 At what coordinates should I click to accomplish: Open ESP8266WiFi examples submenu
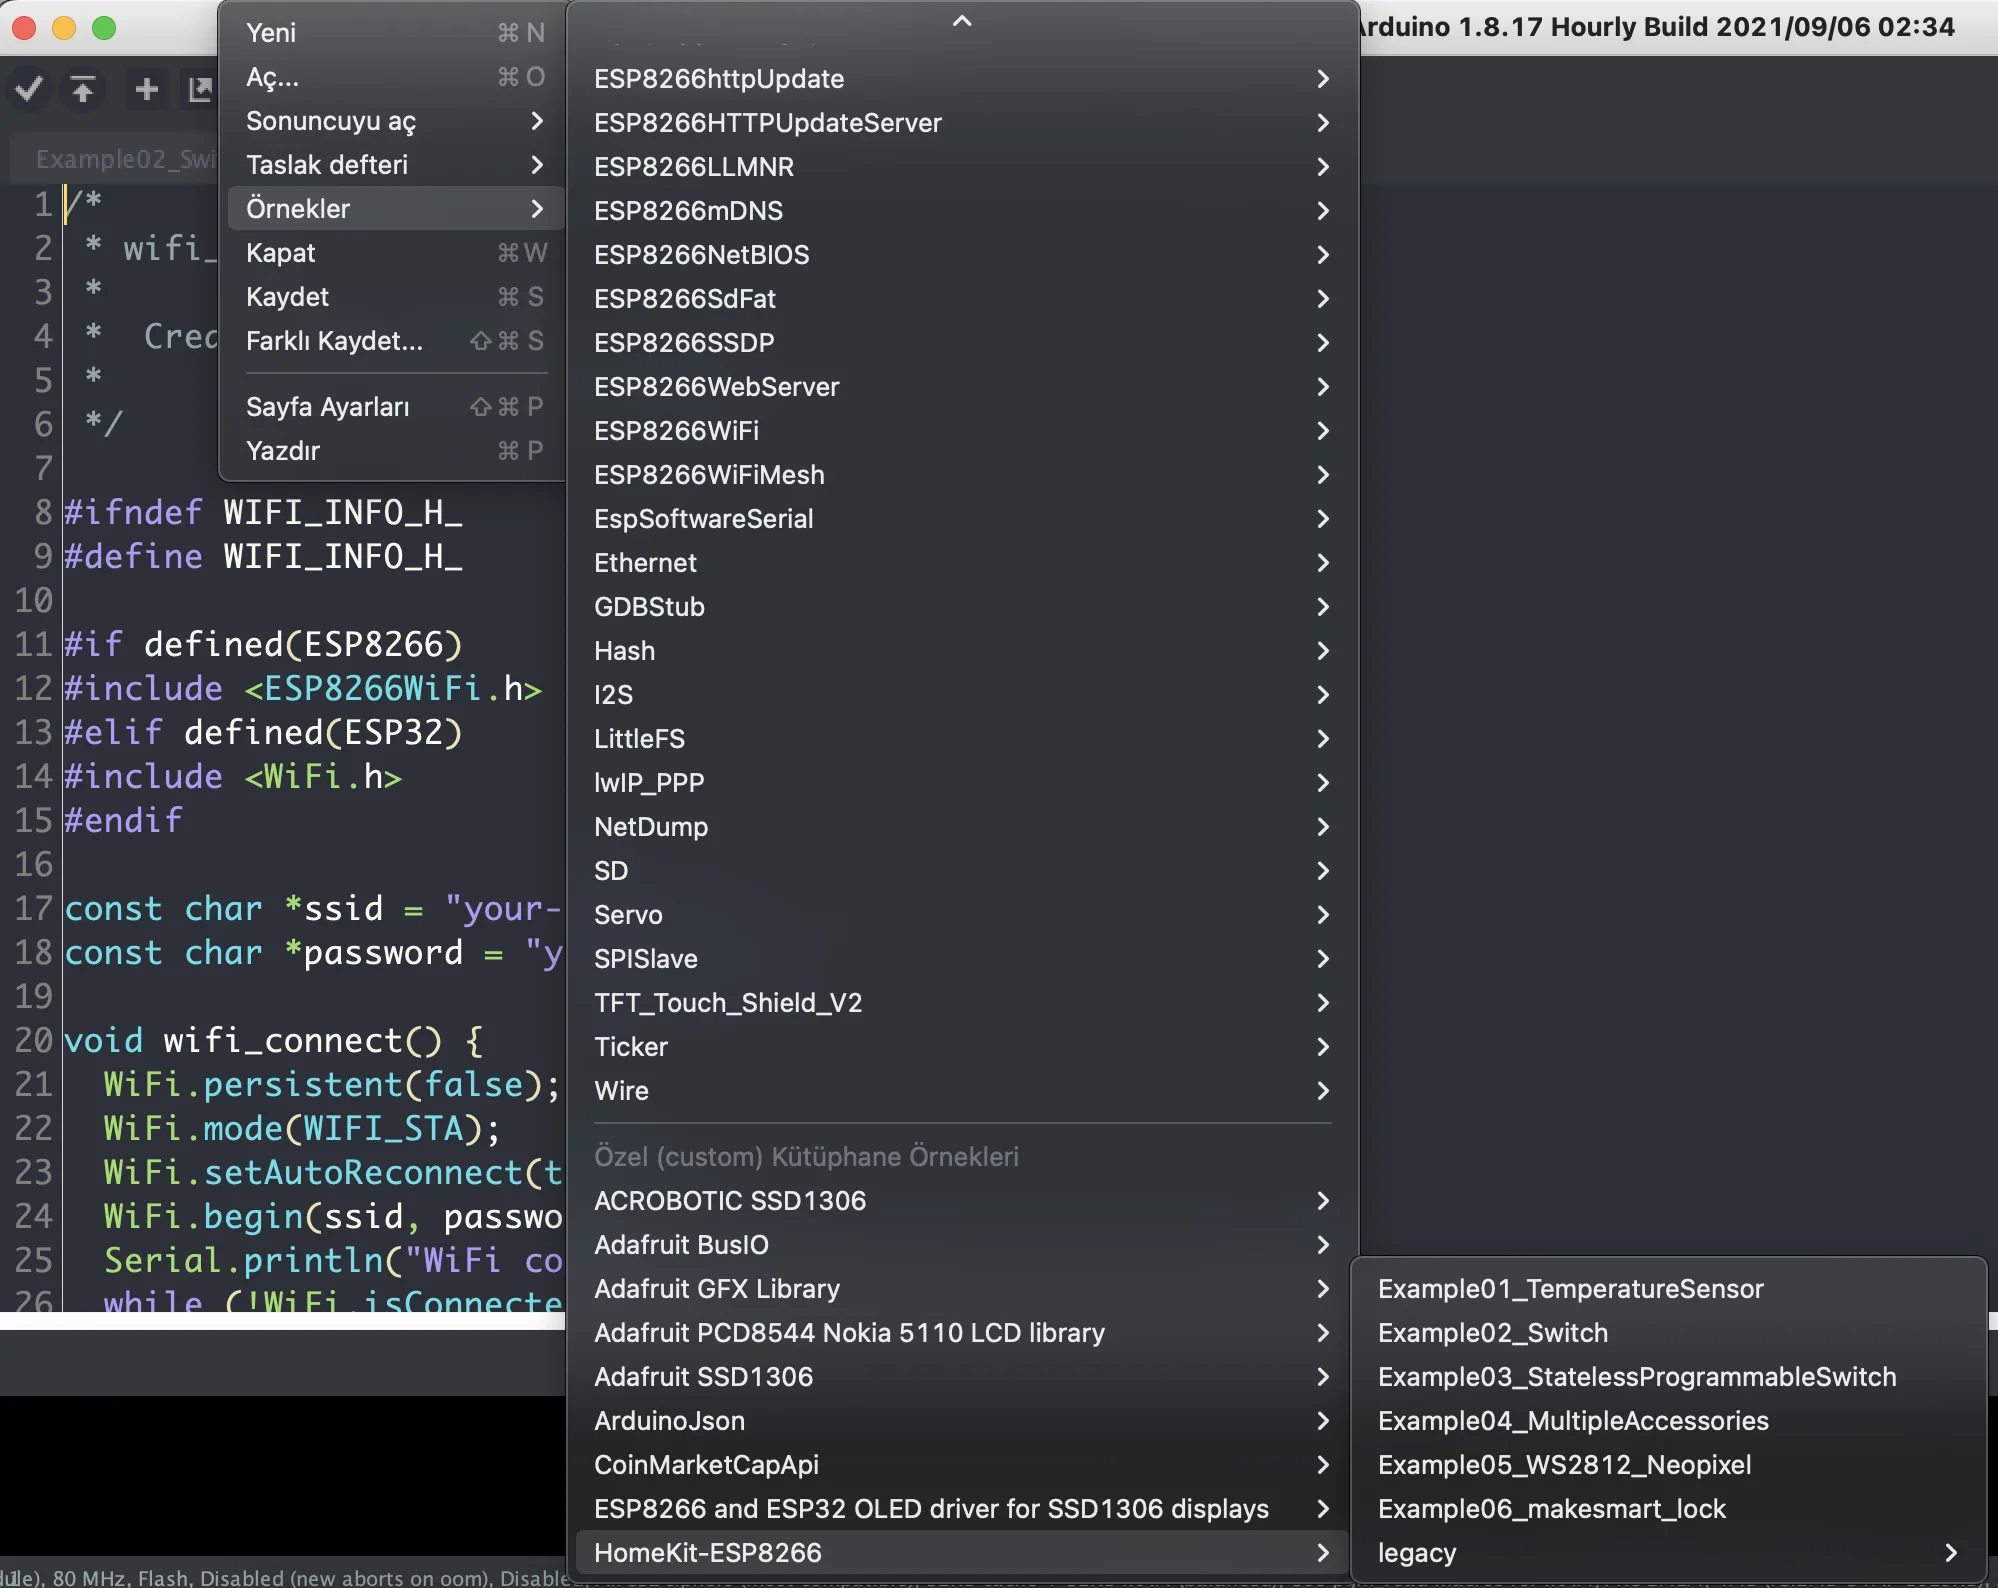pos(962,431)
